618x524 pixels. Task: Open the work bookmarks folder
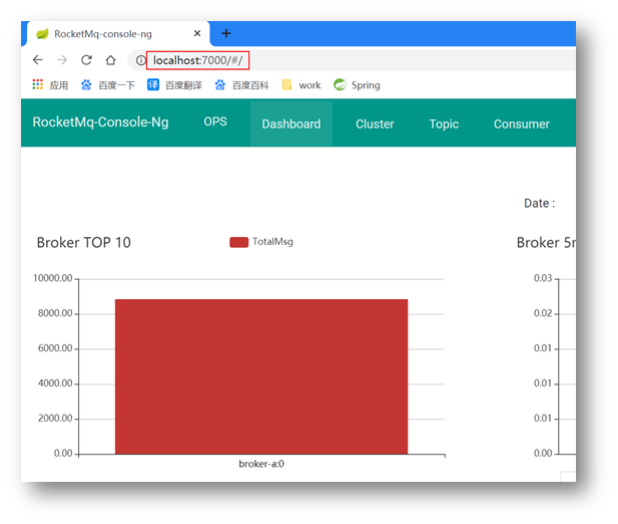[x=301, y=85]
